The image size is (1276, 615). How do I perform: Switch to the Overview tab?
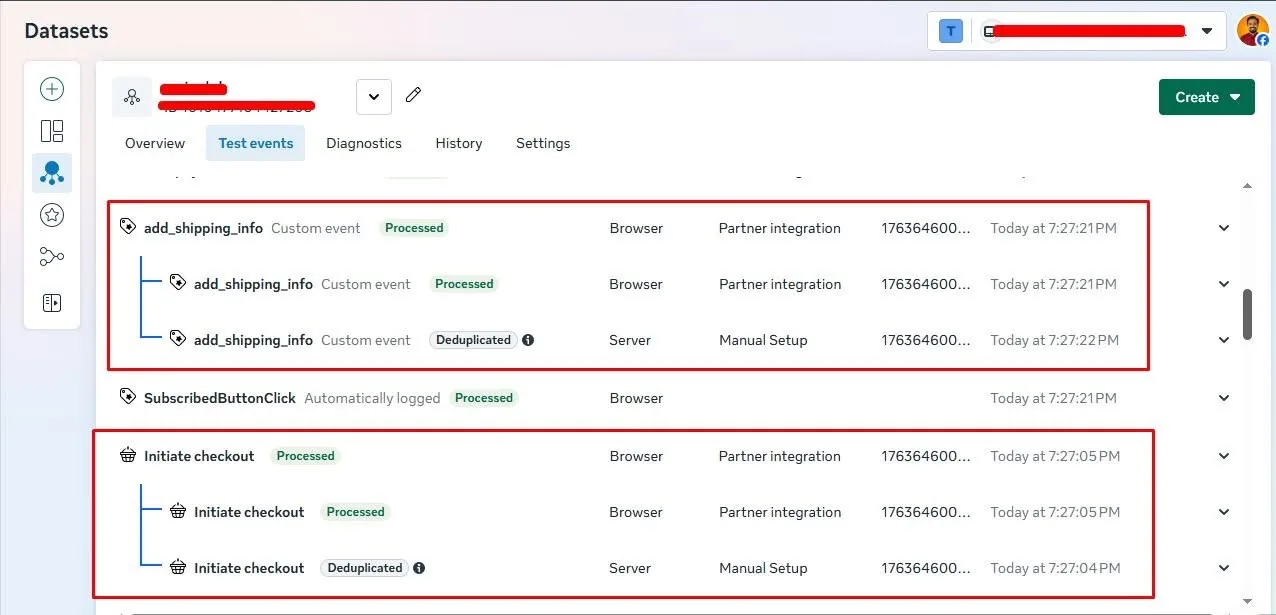(155, 143)
